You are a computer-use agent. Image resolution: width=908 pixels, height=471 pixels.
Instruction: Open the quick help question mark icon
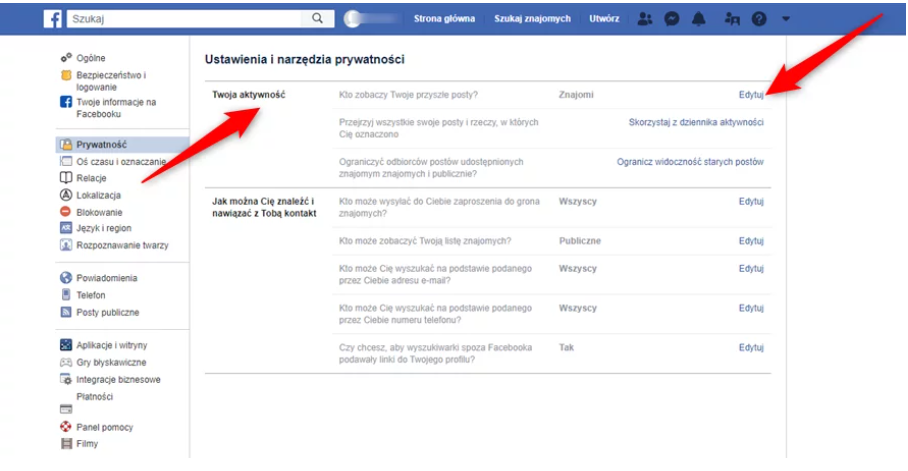click(759, 19)
